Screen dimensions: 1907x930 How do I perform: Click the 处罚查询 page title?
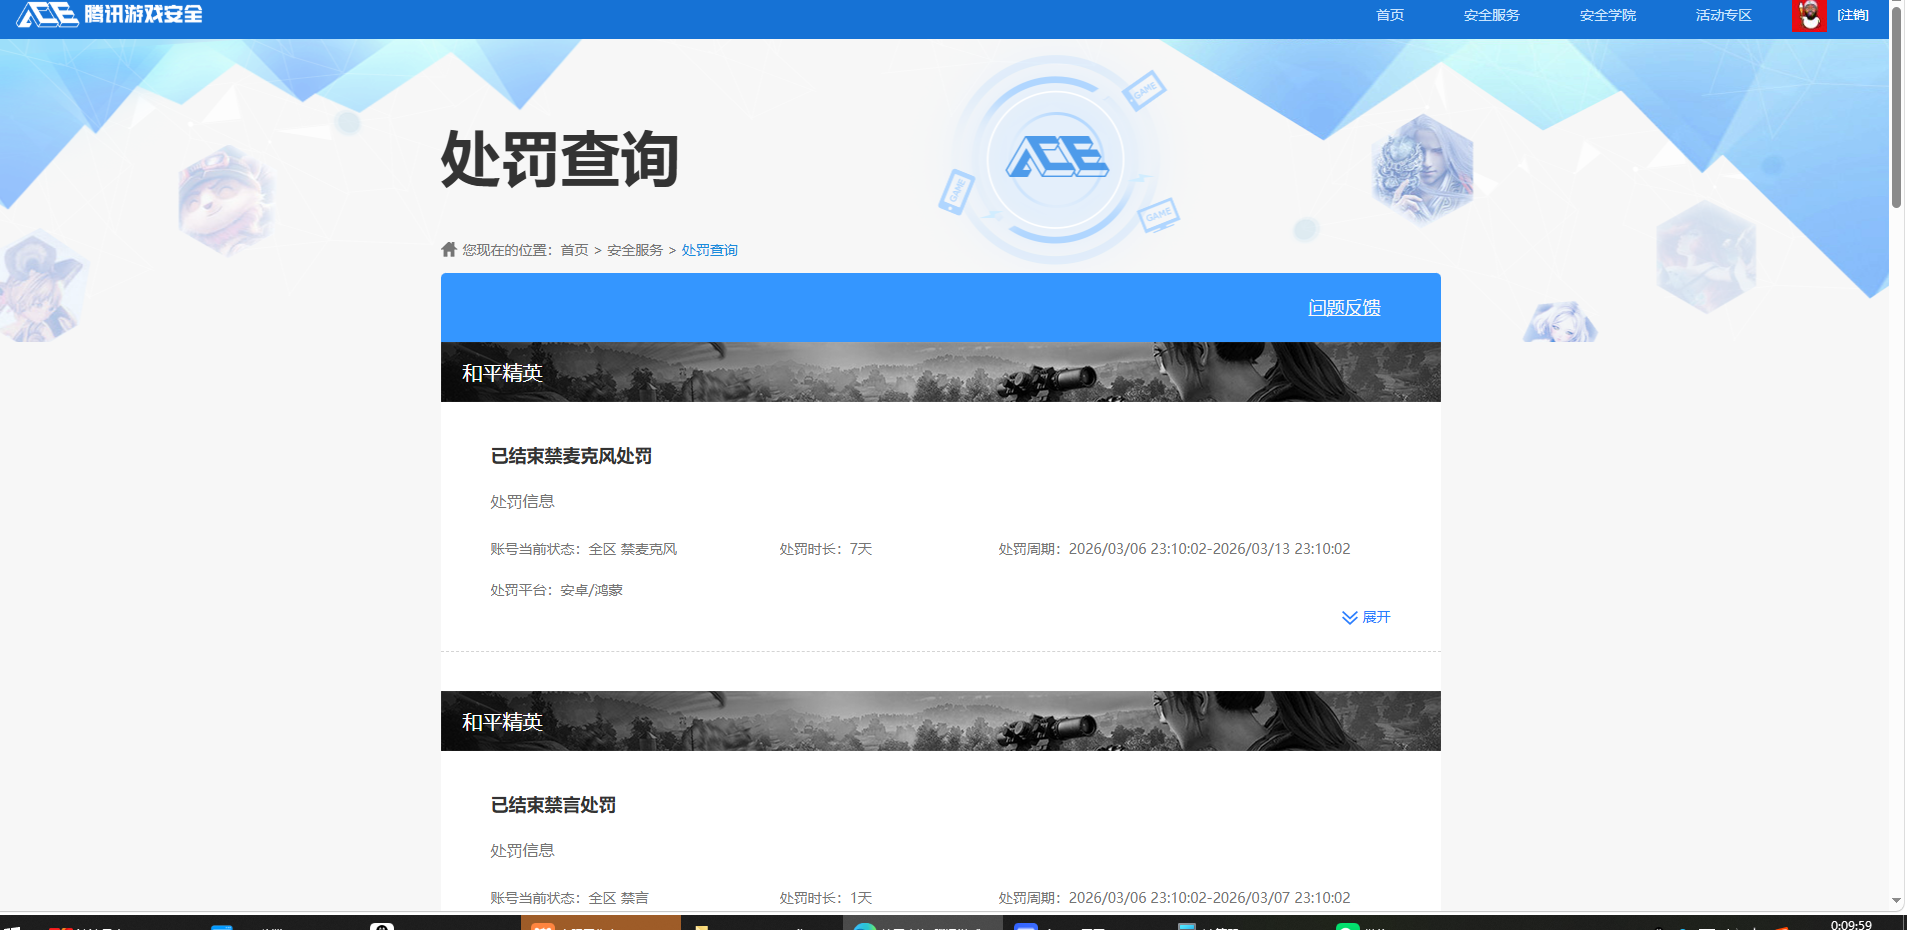coord(560,159)
